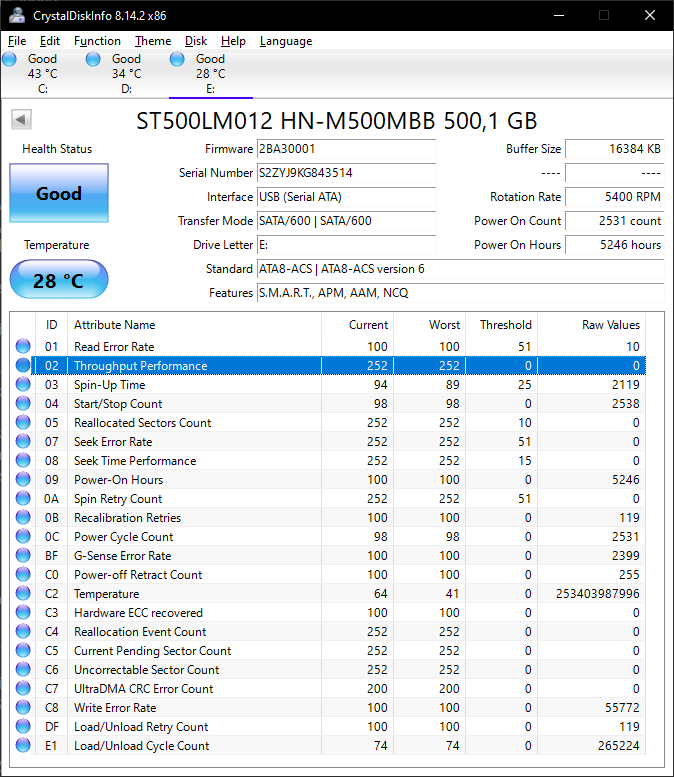The height and width of the screenshot is (777, 674).
Task: Click status orb of Current Pending Sector Count row
Action: coord(23,650)
